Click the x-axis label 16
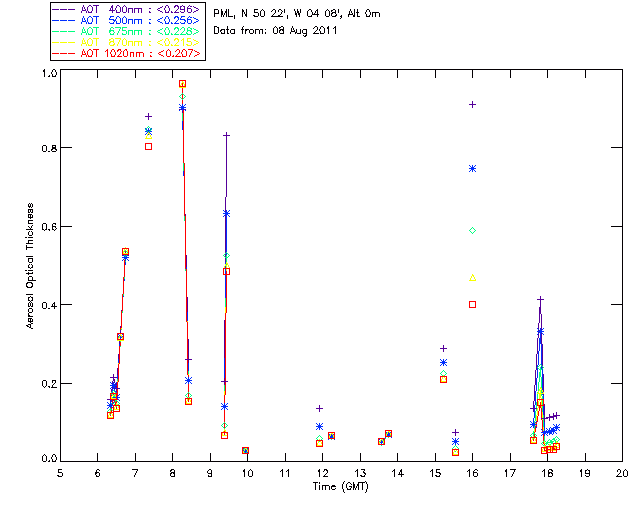640x512 pixels. 472,473
